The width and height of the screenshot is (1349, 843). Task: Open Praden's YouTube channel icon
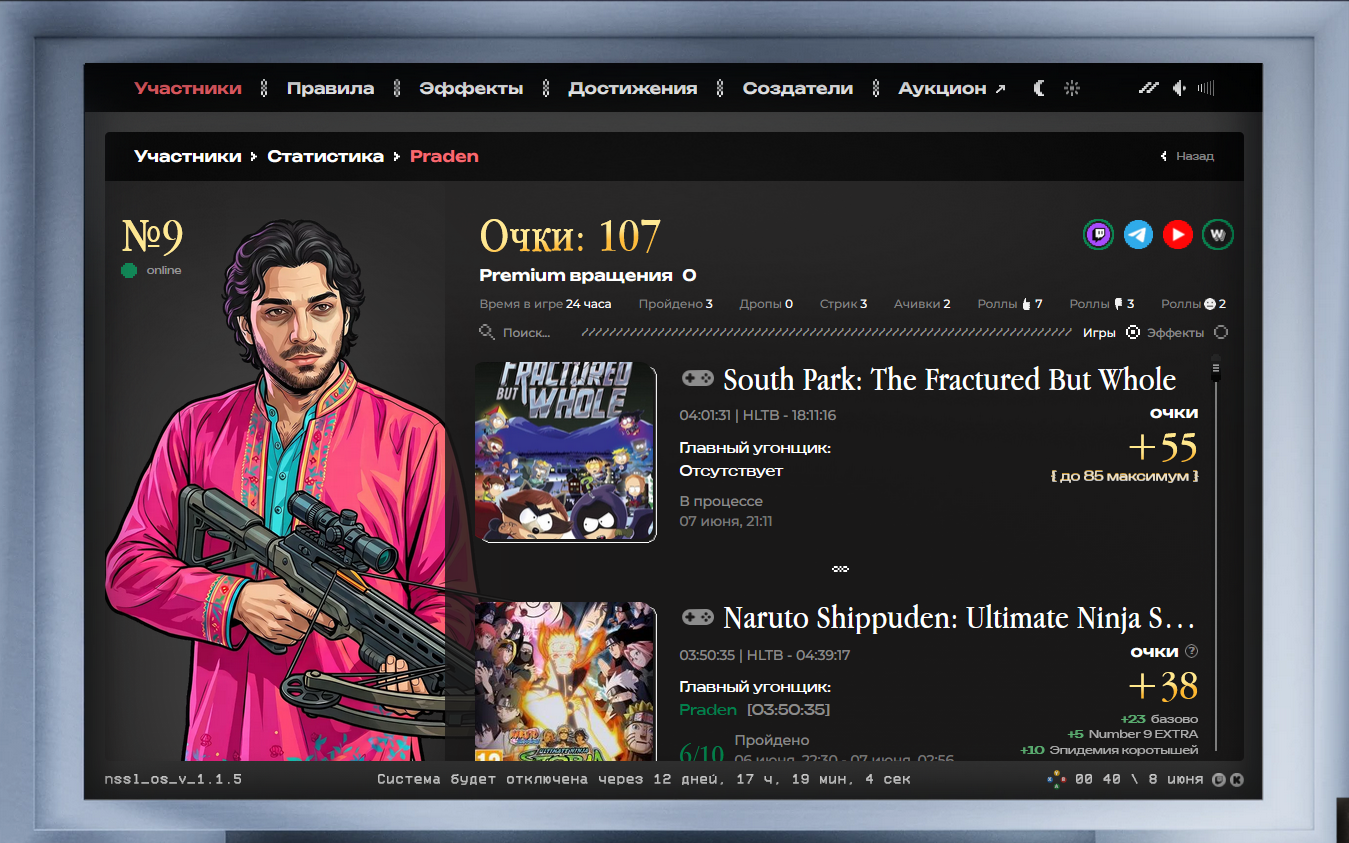coord(1178,235)
